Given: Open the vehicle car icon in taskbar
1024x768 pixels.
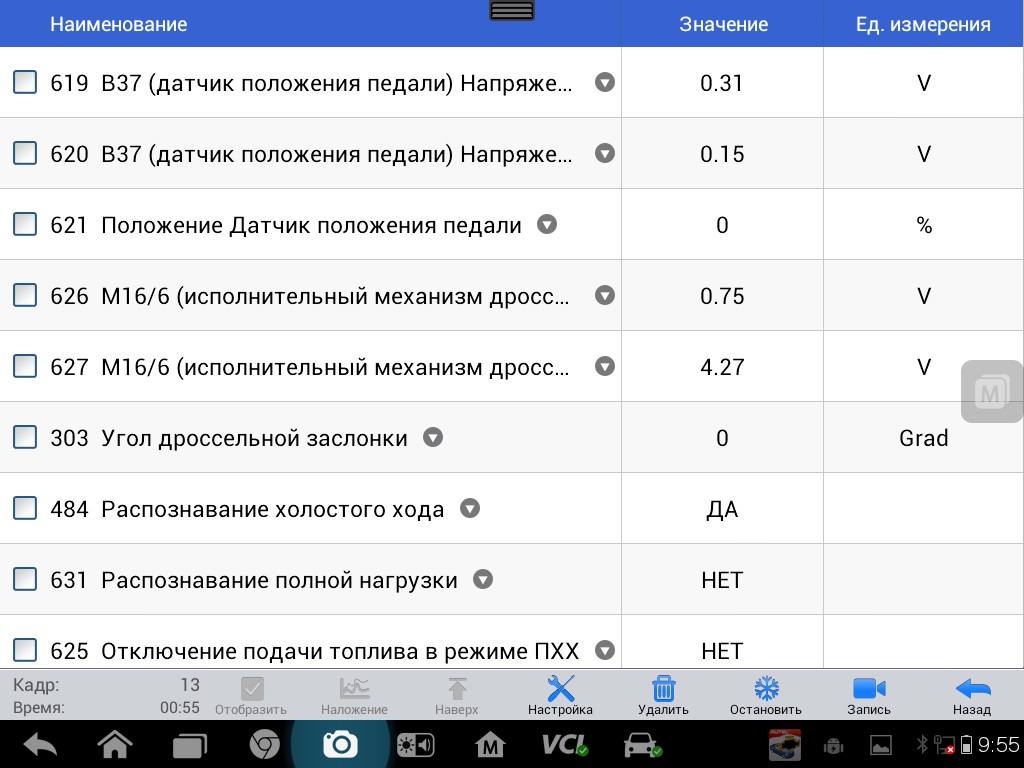Looking at the screenshot, I should (x=641, y=744).
